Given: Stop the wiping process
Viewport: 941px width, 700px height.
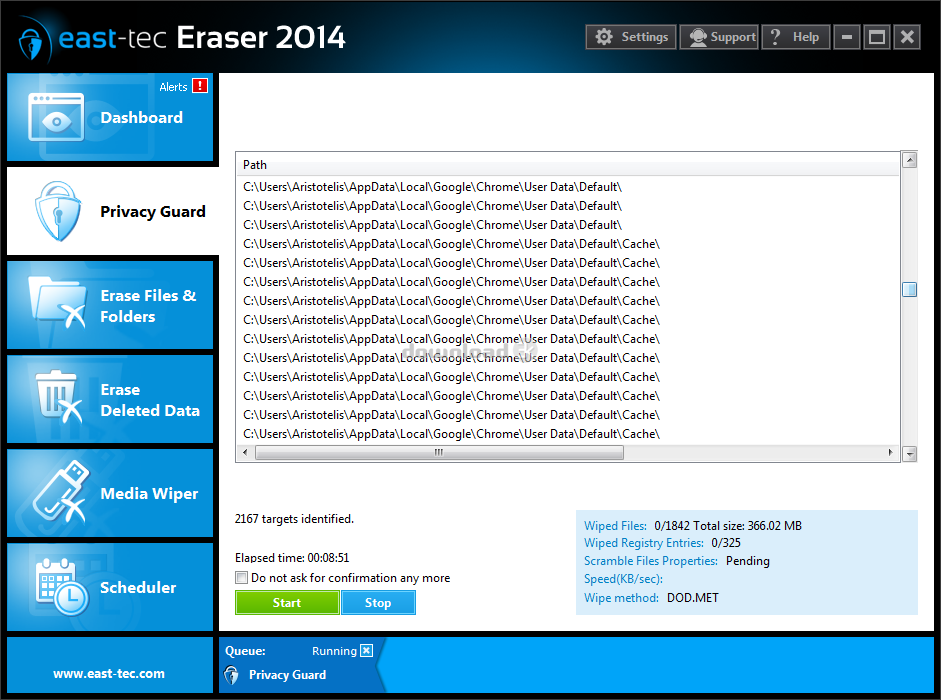Looking at the screenshot, I should click(378, 603).
